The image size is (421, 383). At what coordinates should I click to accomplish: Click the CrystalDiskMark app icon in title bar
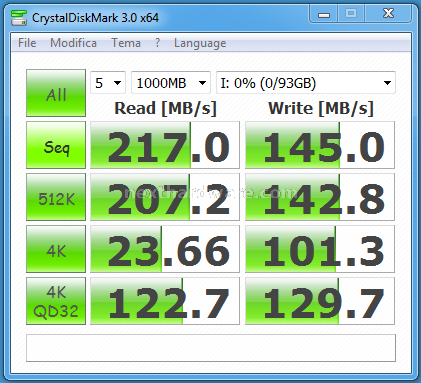(x=19, y=18)
